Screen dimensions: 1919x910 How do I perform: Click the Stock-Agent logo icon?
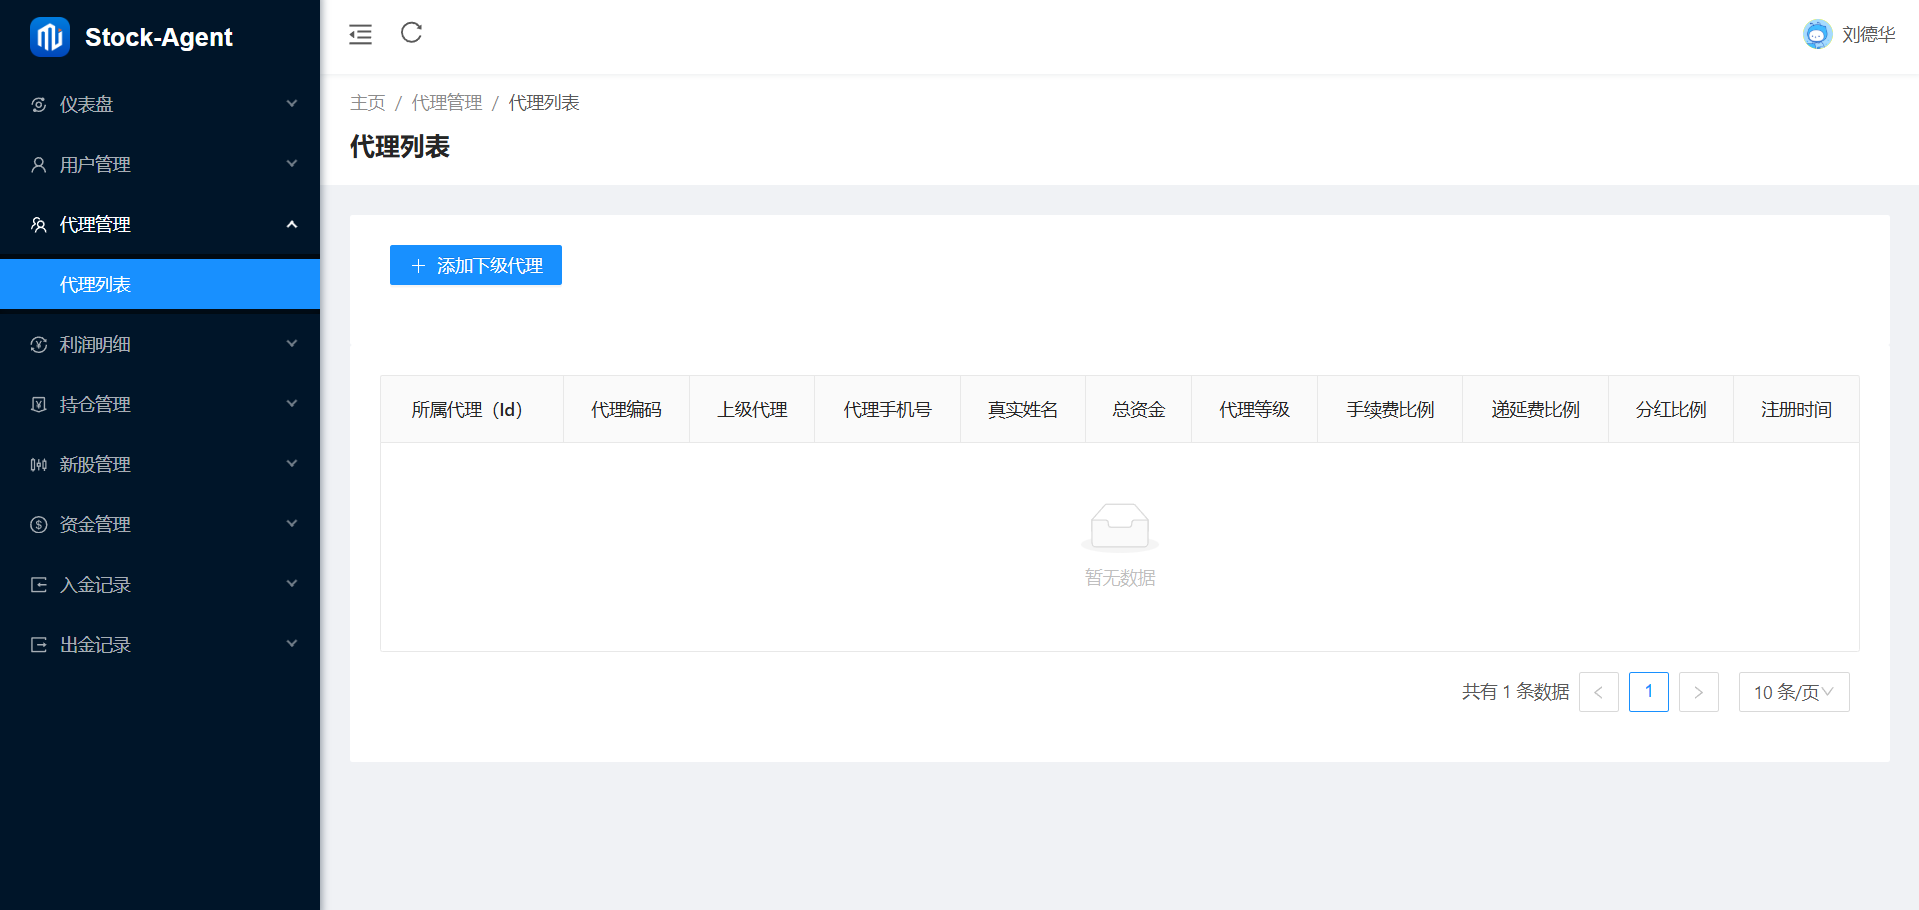(49, 37)
